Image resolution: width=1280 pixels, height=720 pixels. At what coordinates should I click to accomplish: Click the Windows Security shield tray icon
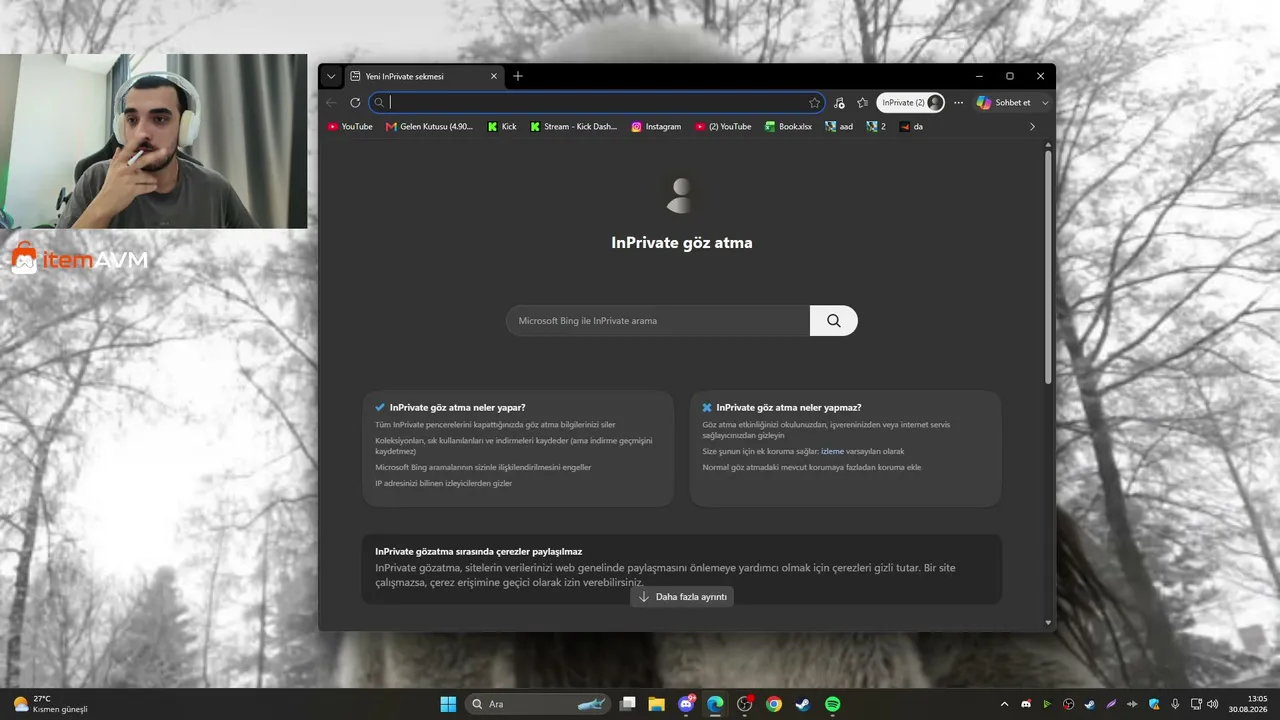pos(1154,704)
